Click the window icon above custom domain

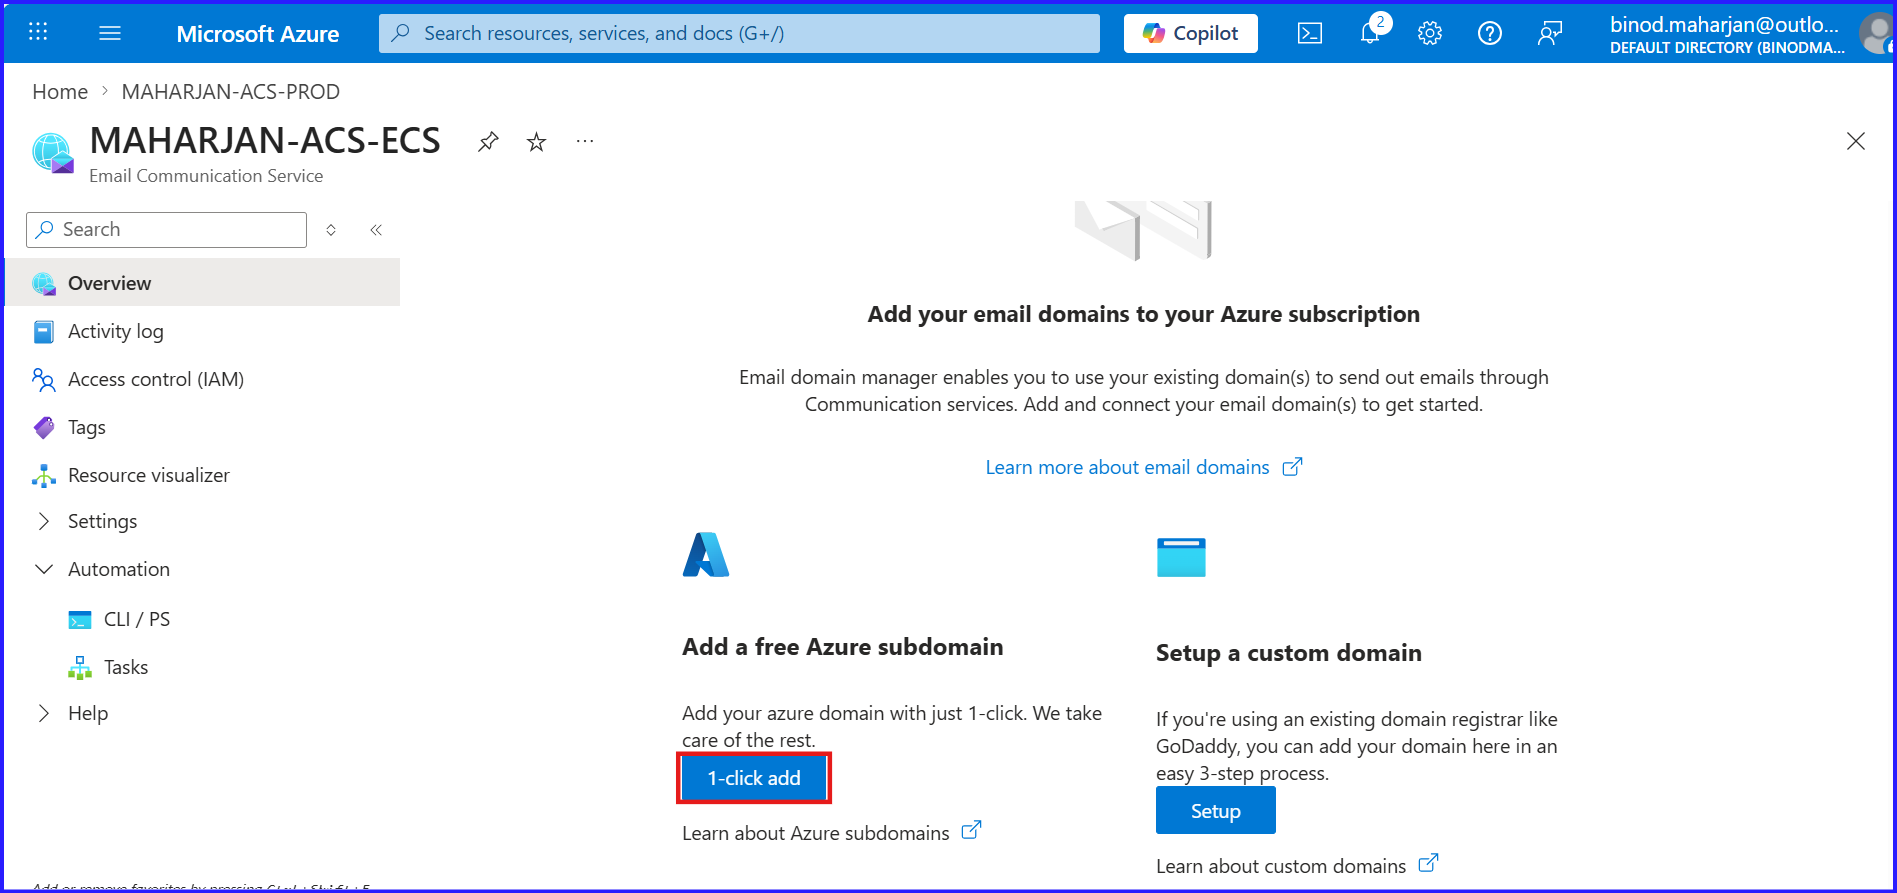pyautogui.click(x=1181, y=557)
